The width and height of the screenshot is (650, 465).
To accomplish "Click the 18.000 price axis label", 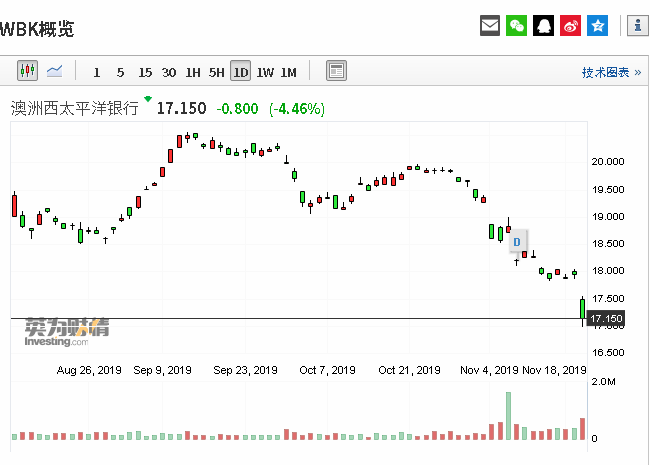I will 608,271.
